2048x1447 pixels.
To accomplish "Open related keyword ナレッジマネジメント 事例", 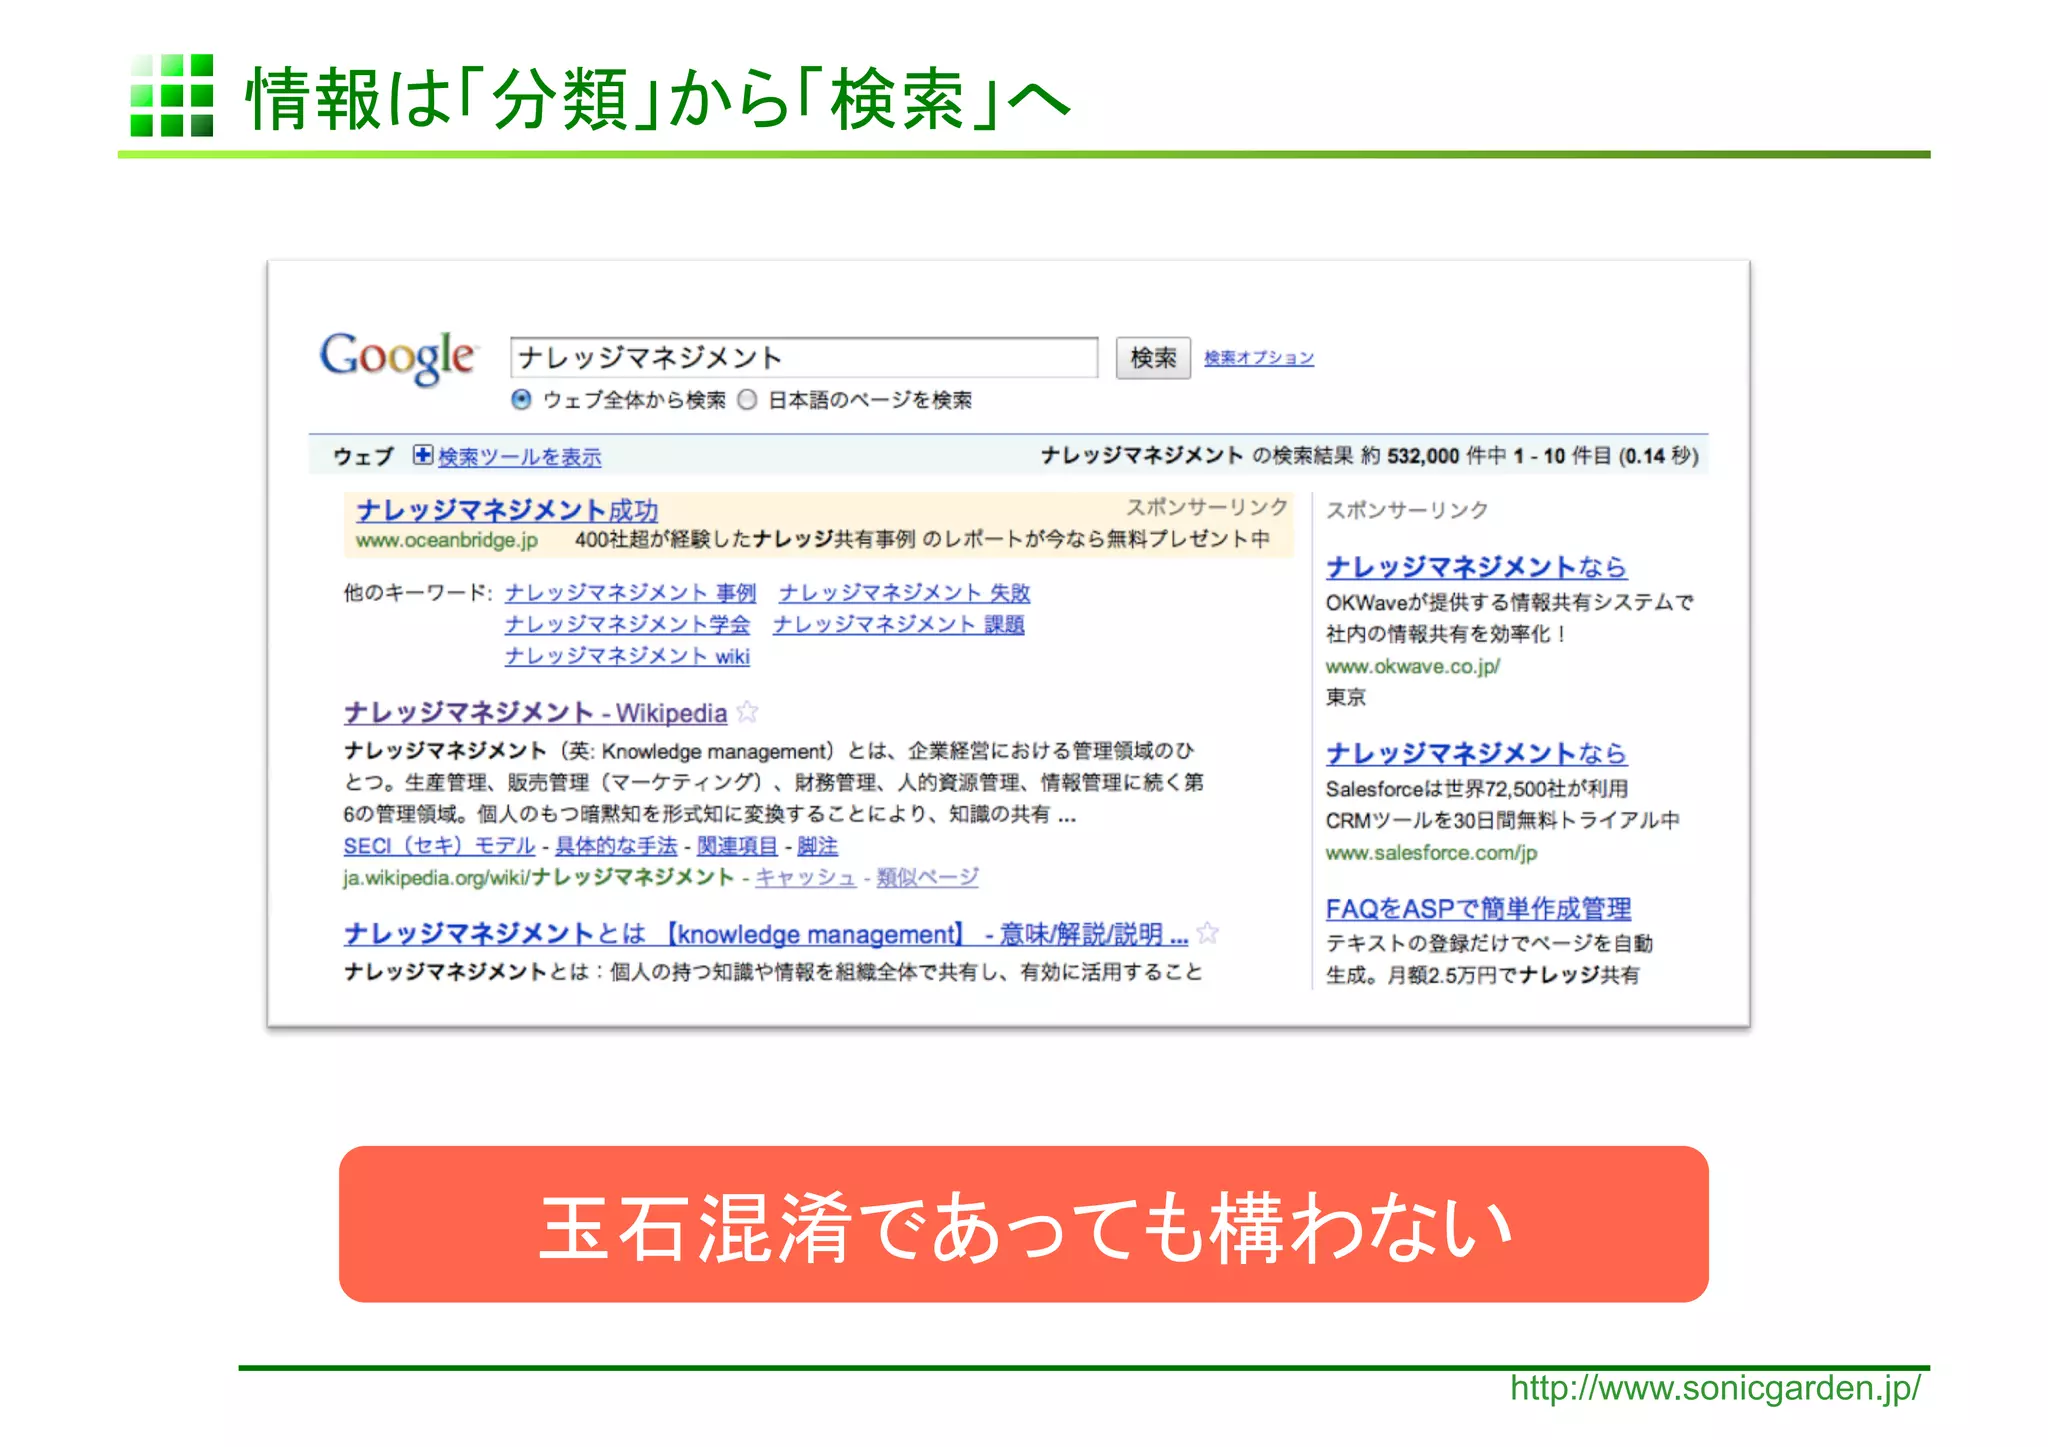I will (631, 593).
